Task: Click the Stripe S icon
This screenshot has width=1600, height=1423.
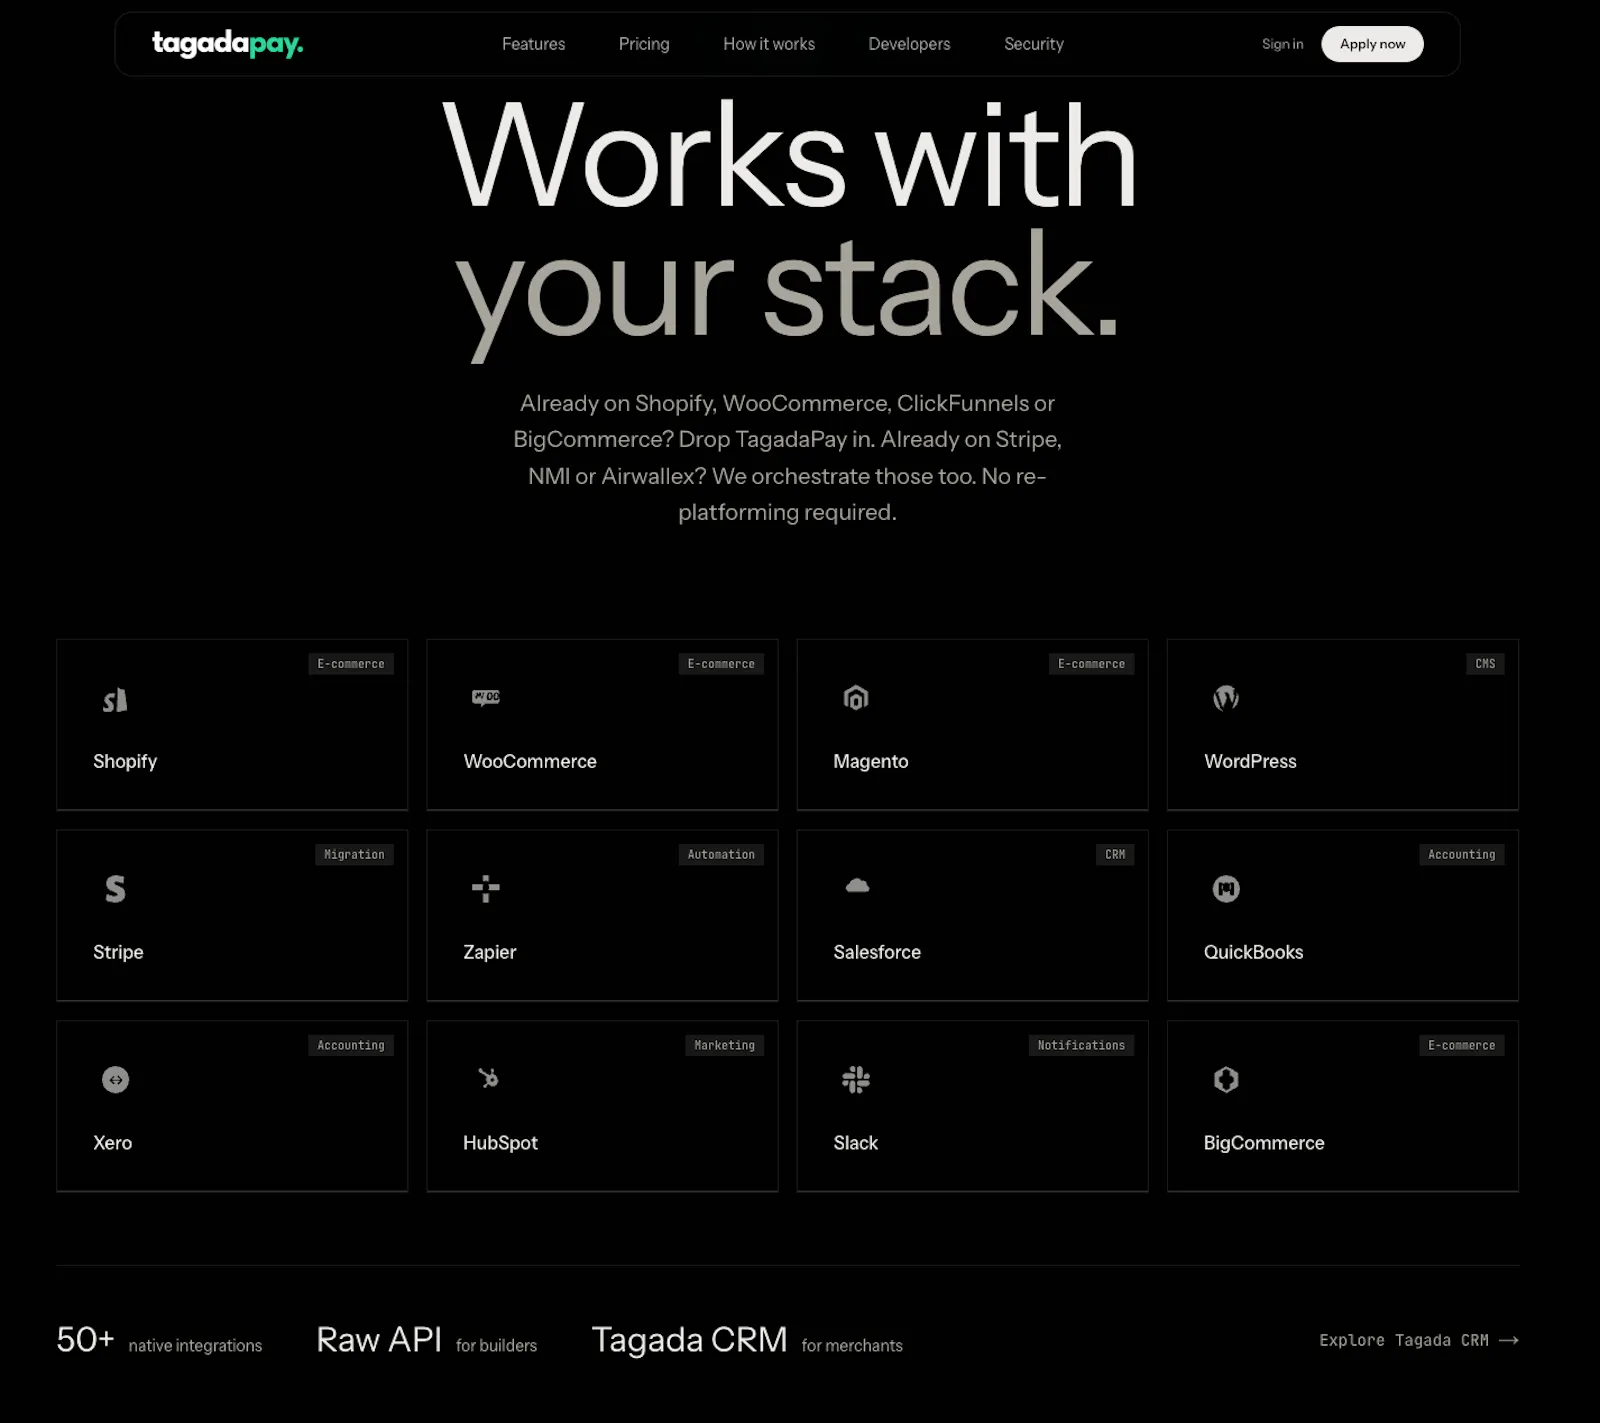Action: (115, 888)
